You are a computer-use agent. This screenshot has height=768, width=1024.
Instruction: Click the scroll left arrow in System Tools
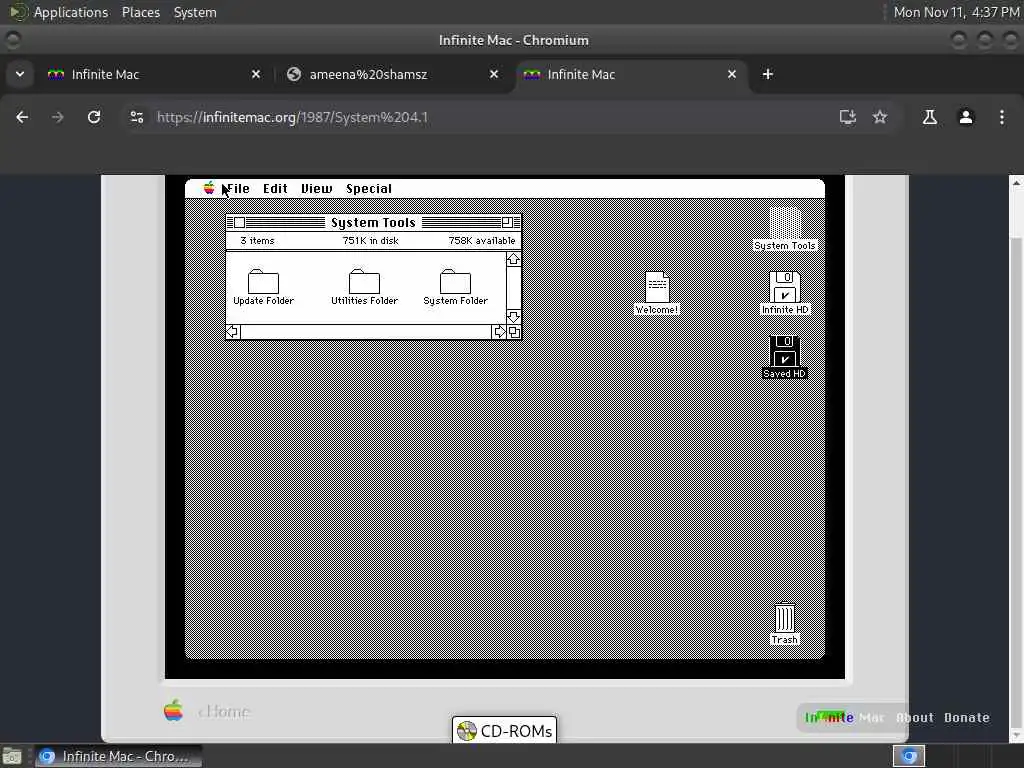click(232, 332)
